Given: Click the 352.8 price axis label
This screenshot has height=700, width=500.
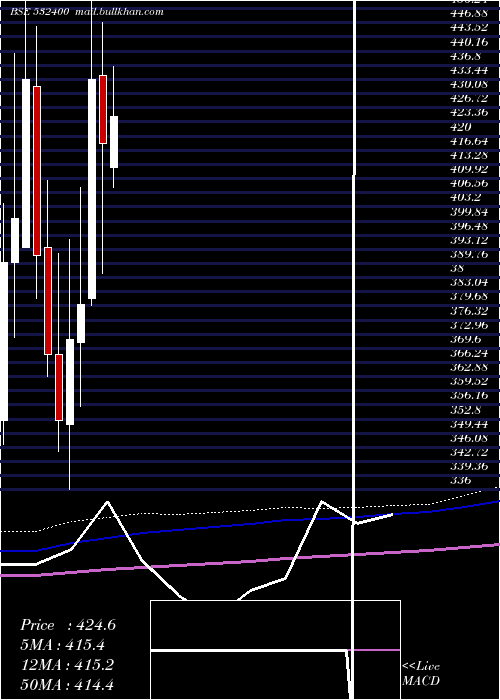Looking at the screenshot, I should [465, 409].
